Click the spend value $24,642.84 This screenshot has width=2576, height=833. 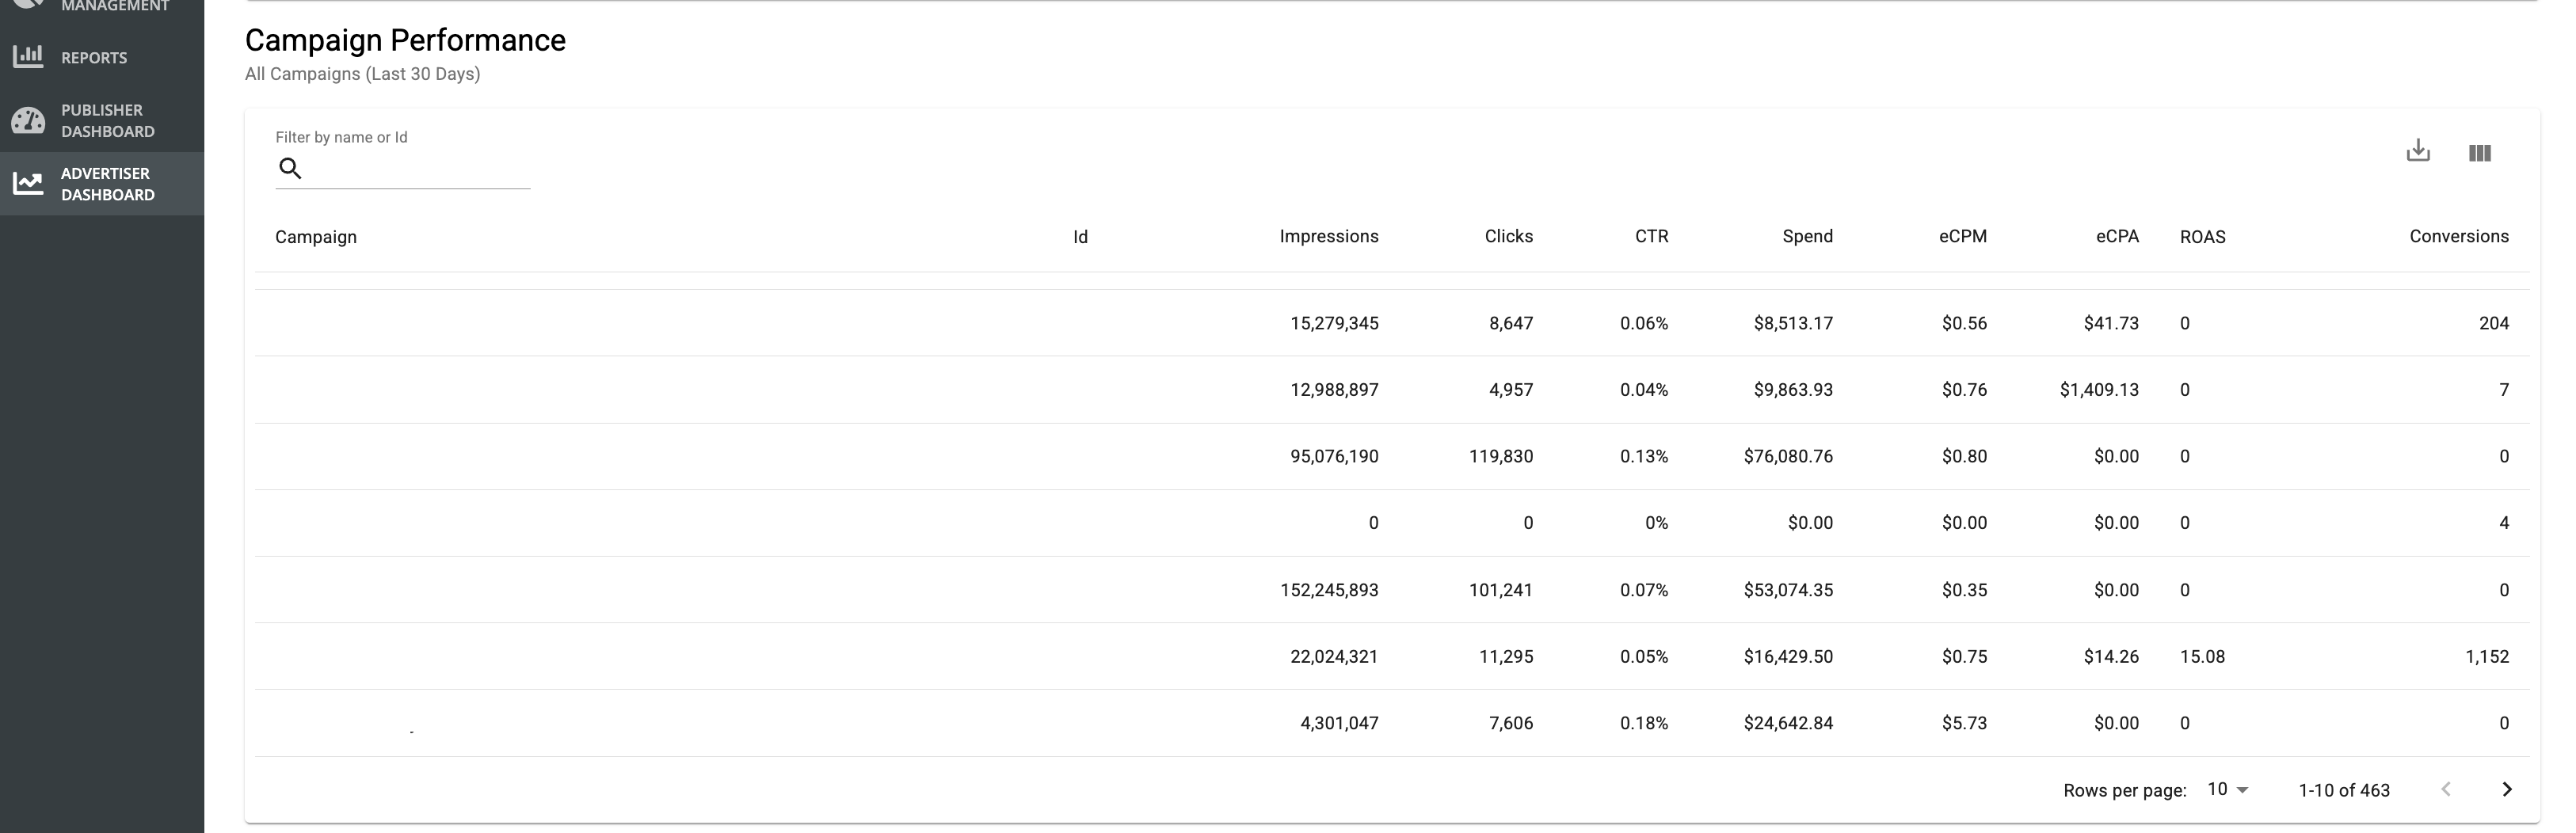pos(1788,723)
